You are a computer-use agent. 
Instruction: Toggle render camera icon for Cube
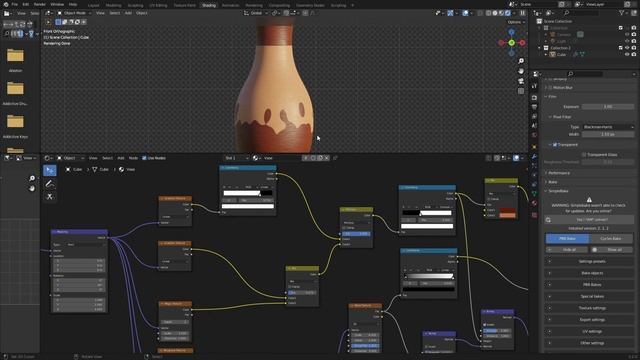tap(634, 54)
